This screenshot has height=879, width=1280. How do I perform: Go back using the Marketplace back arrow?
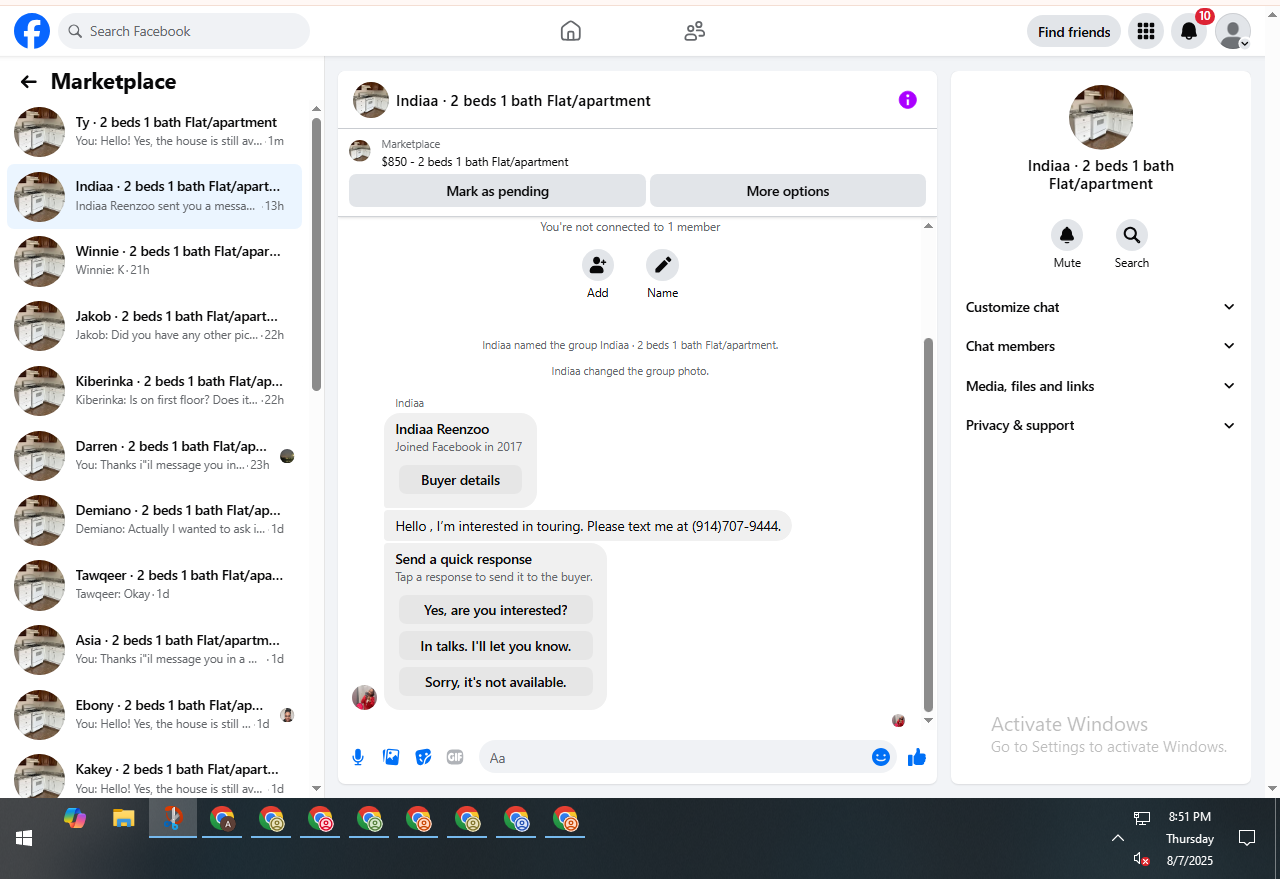click(28, 82)
